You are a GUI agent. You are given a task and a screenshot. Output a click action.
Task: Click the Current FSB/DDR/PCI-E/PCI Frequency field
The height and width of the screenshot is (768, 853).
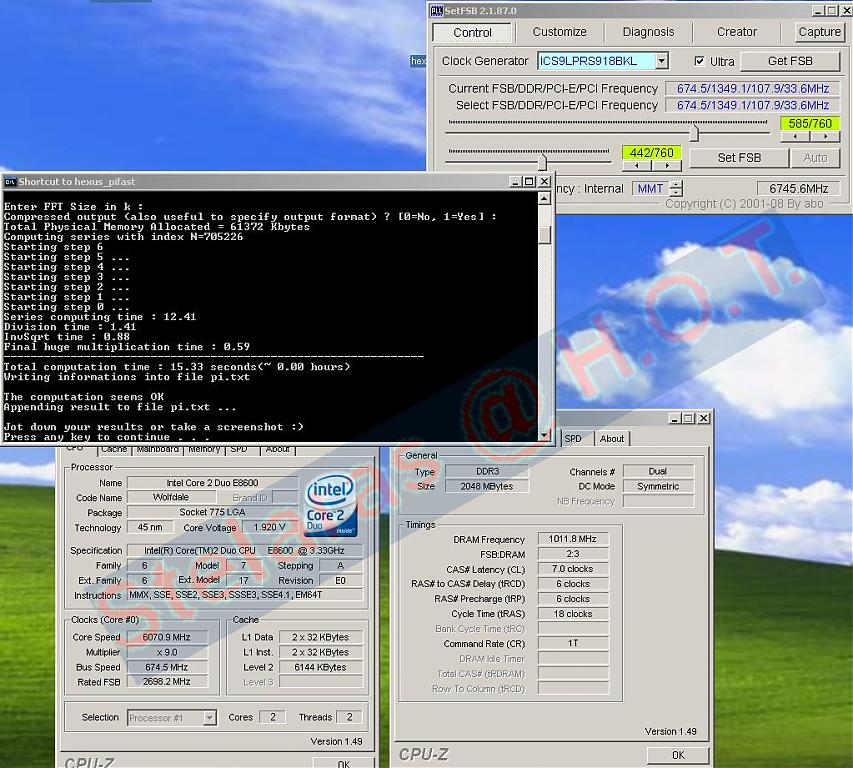[x=753, y=88]
